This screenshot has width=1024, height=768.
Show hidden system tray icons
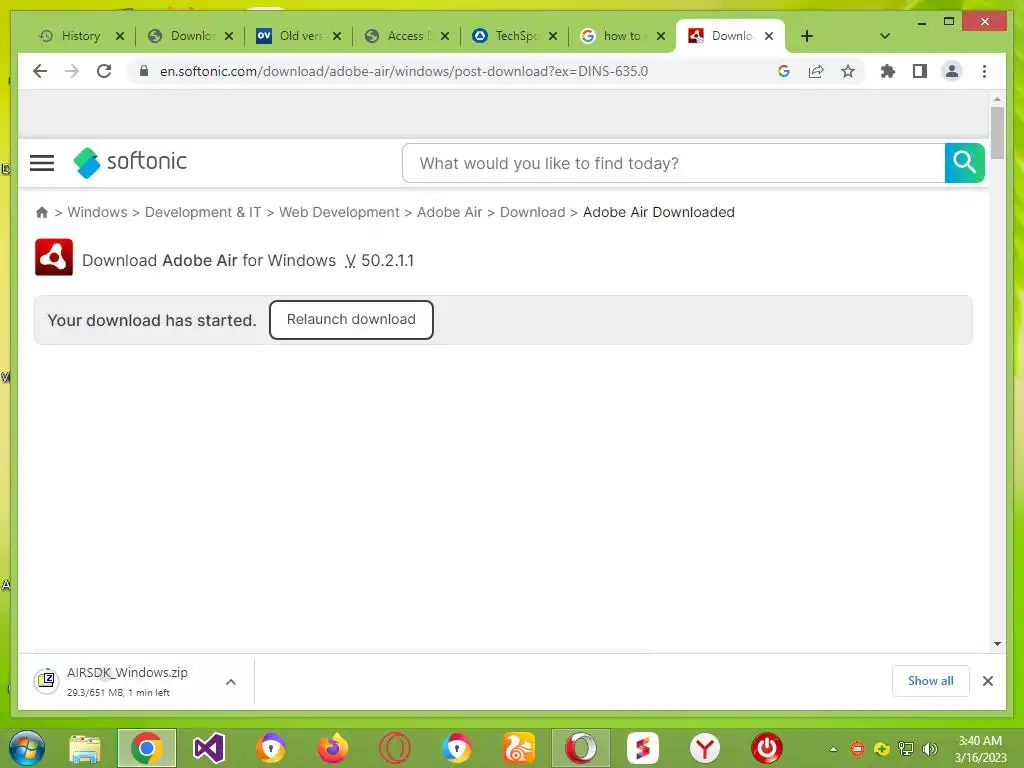(x=833, y=749)
